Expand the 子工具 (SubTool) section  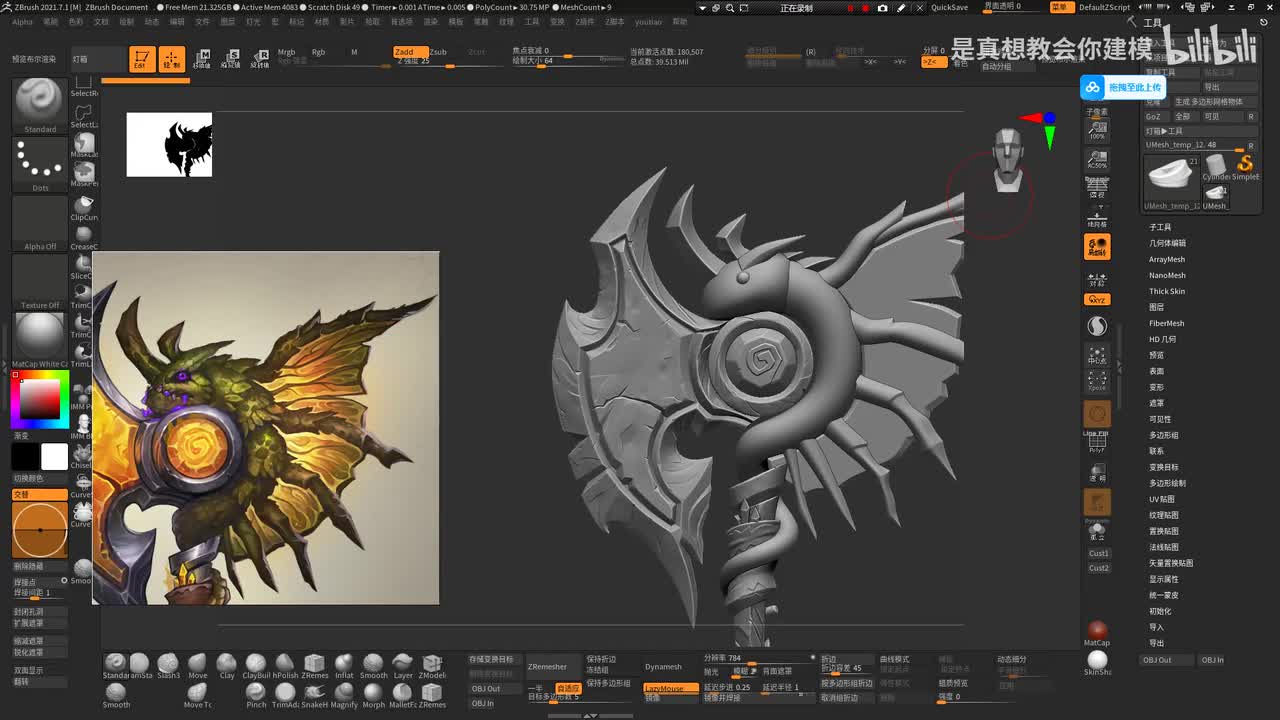coord(1160,227)
